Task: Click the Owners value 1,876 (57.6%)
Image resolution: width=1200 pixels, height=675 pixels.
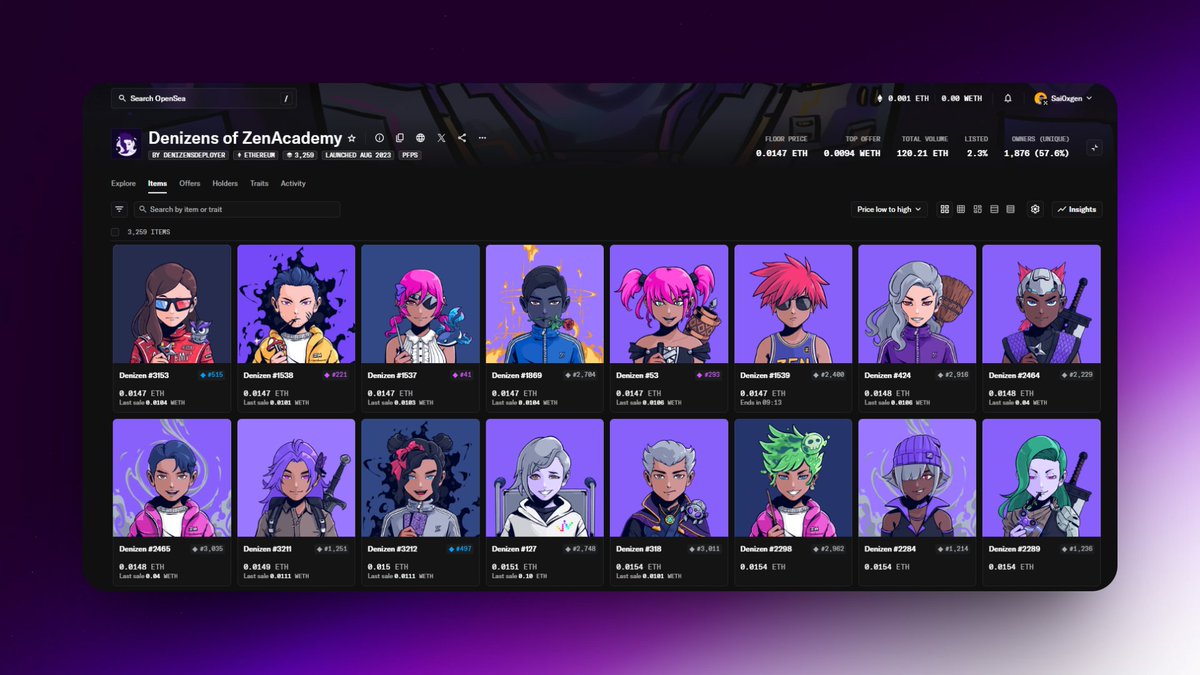Action: point(1036,153)
